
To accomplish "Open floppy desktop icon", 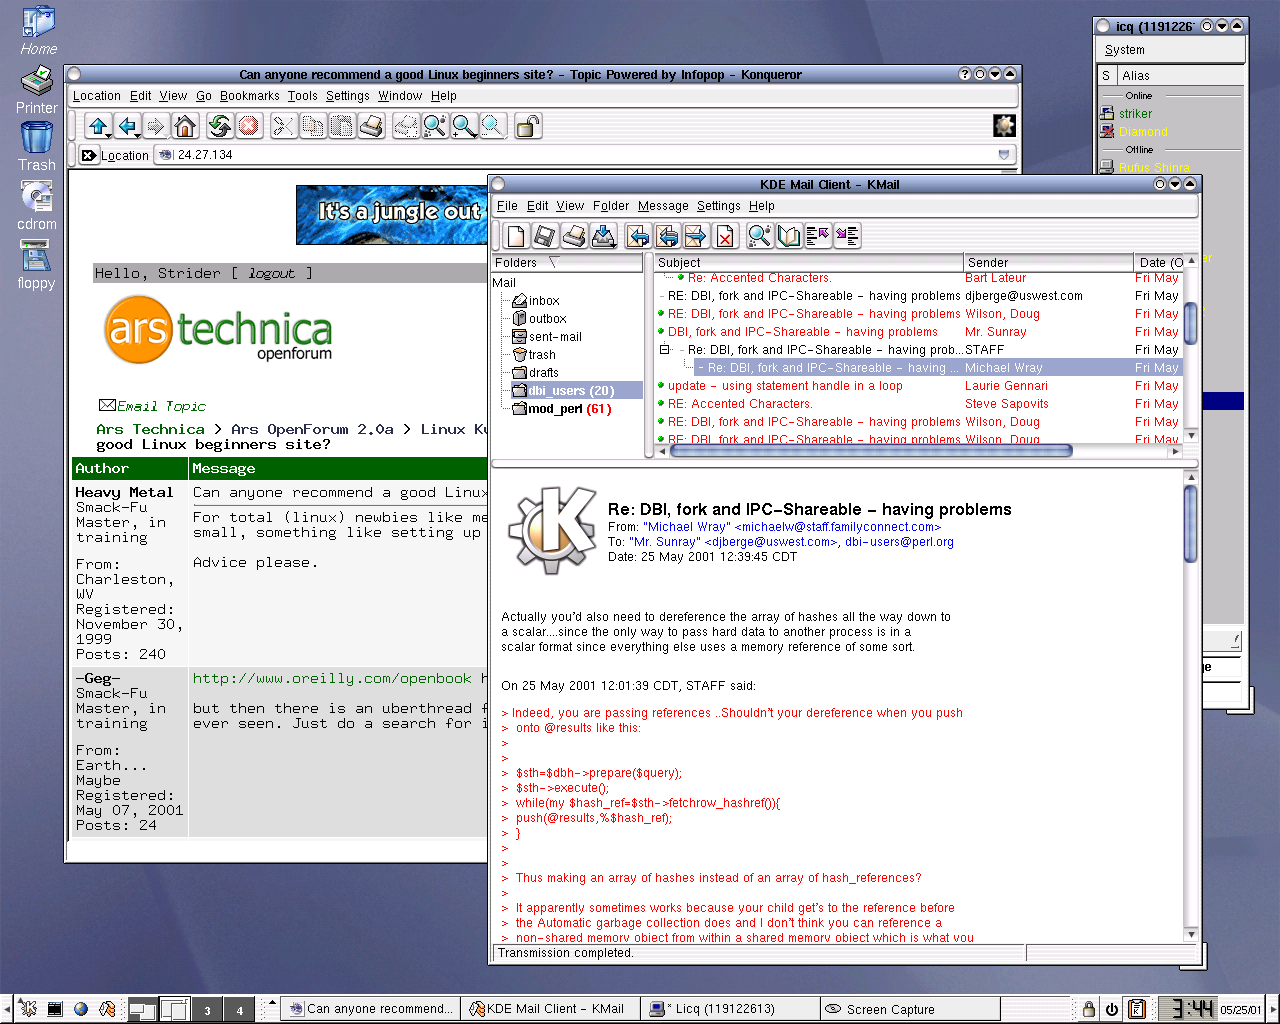I will click(x=36, y=264).
